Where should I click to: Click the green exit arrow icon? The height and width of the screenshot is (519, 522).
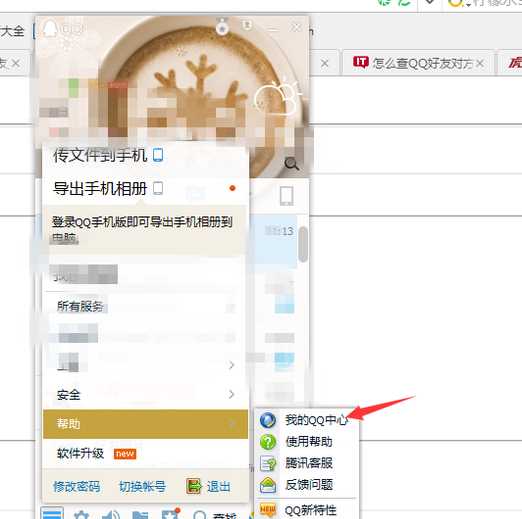point(194,486)
